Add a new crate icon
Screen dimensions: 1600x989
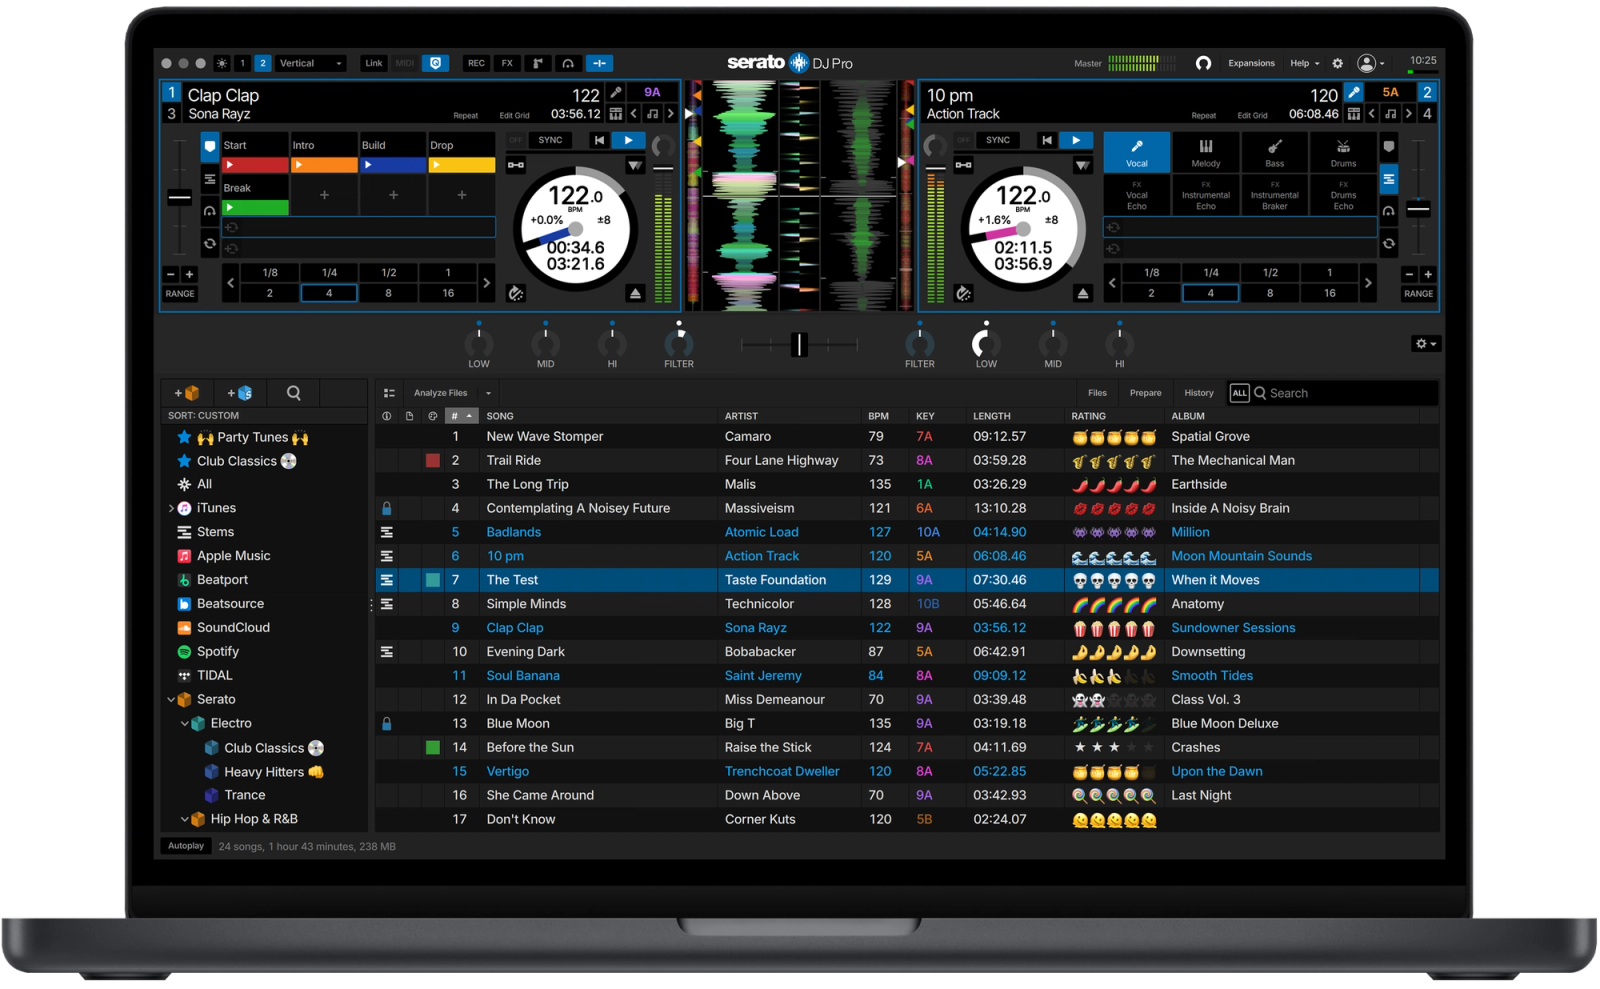(x=187, y=393)
